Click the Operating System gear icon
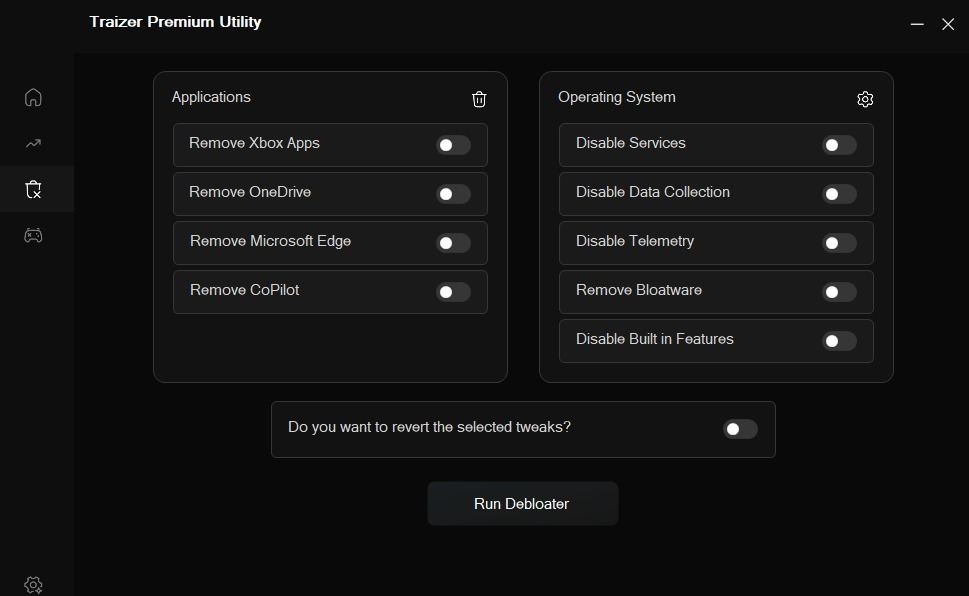 tap(865, 99)
